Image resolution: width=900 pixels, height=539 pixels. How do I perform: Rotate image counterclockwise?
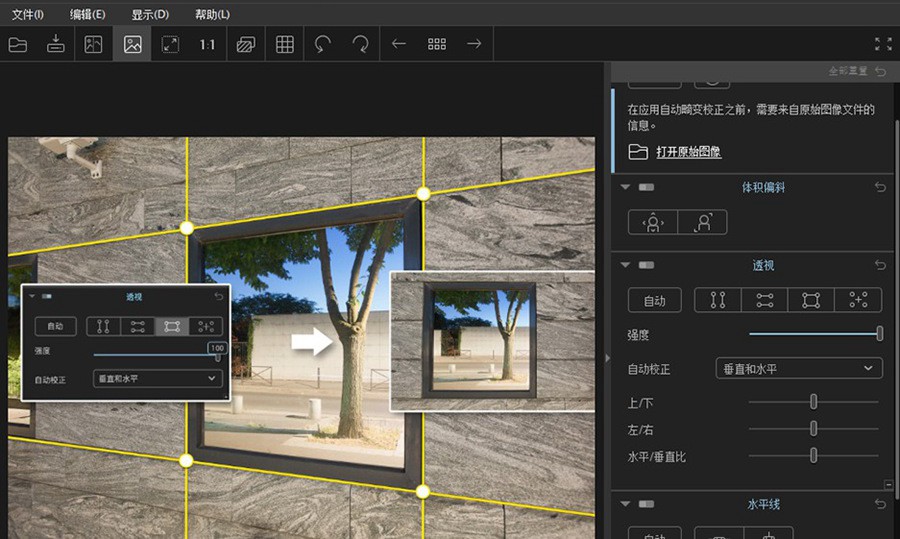323,44
